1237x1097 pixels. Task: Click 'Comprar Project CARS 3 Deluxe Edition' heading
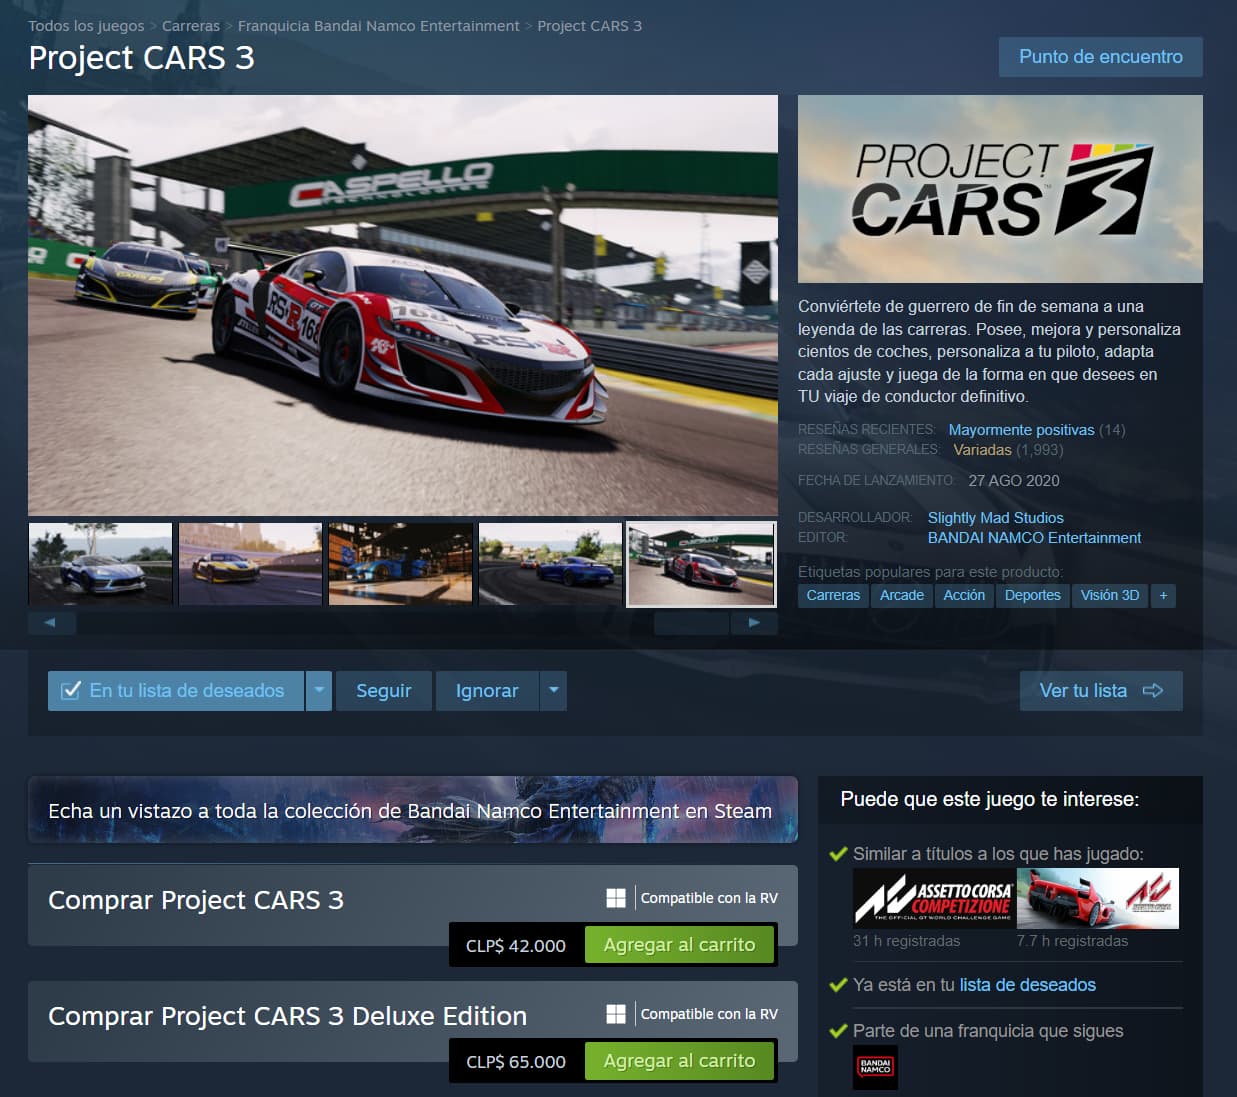(x=288, y=1016)
